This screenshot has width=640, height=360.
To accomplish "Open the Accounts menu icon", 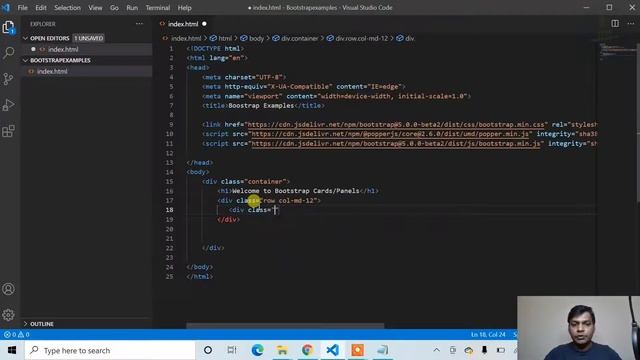I will [9, 289].
